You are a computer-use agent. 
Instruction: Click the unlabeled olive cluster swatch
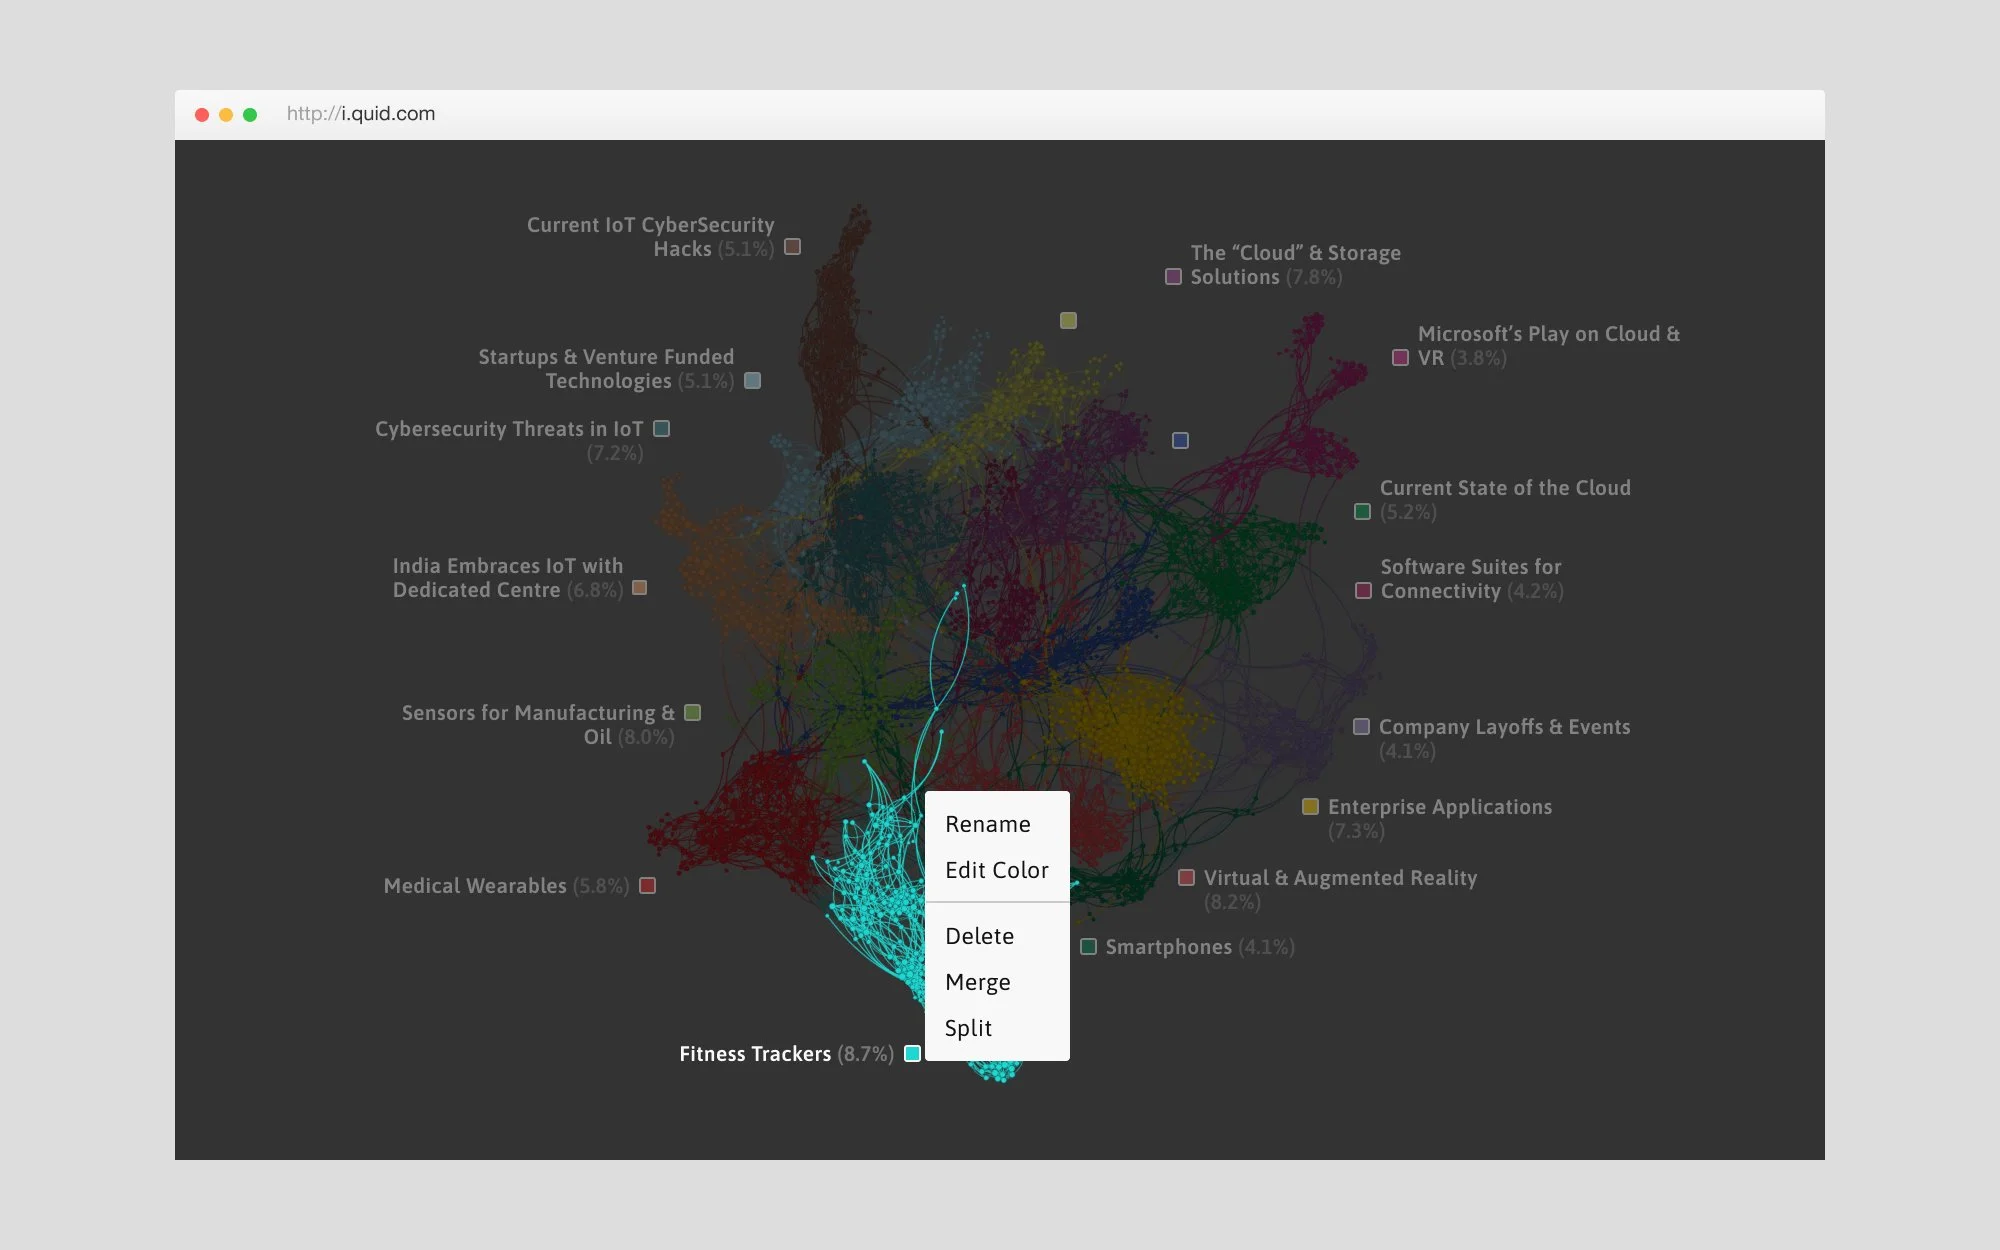1068,320
